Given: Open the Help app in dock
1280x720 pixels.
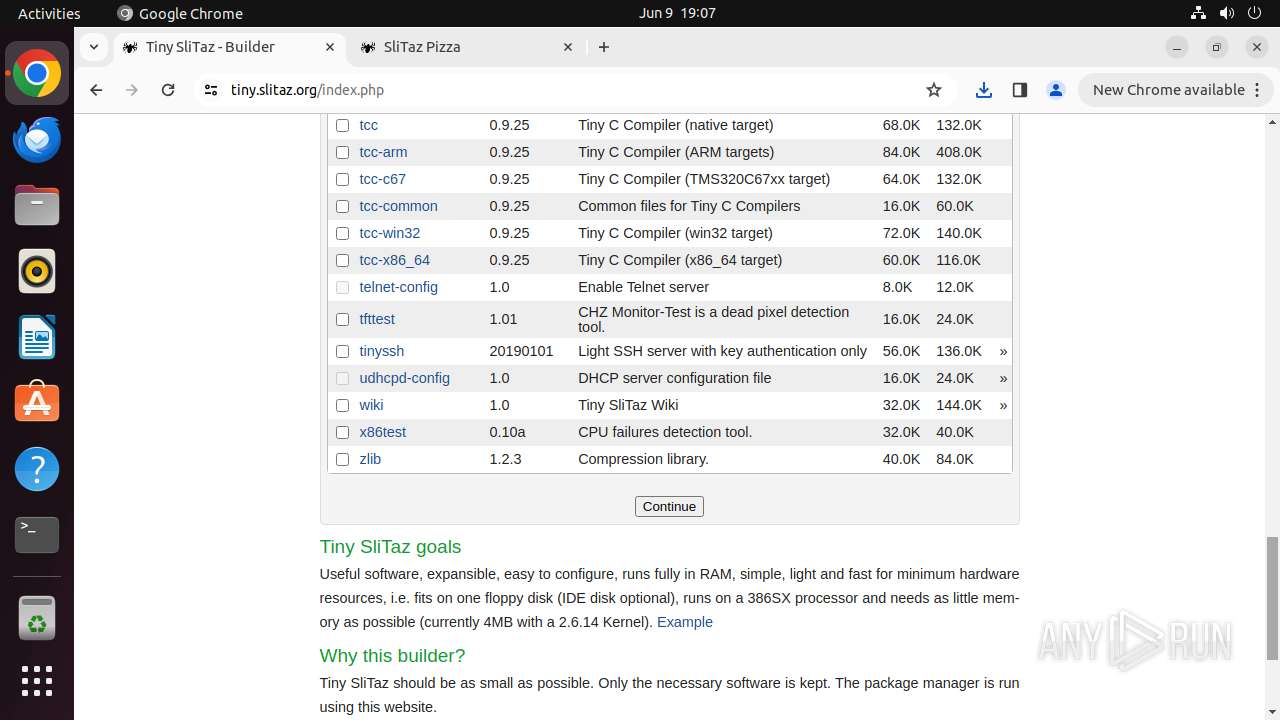Looking at the screenshot, I should (37, 469).
